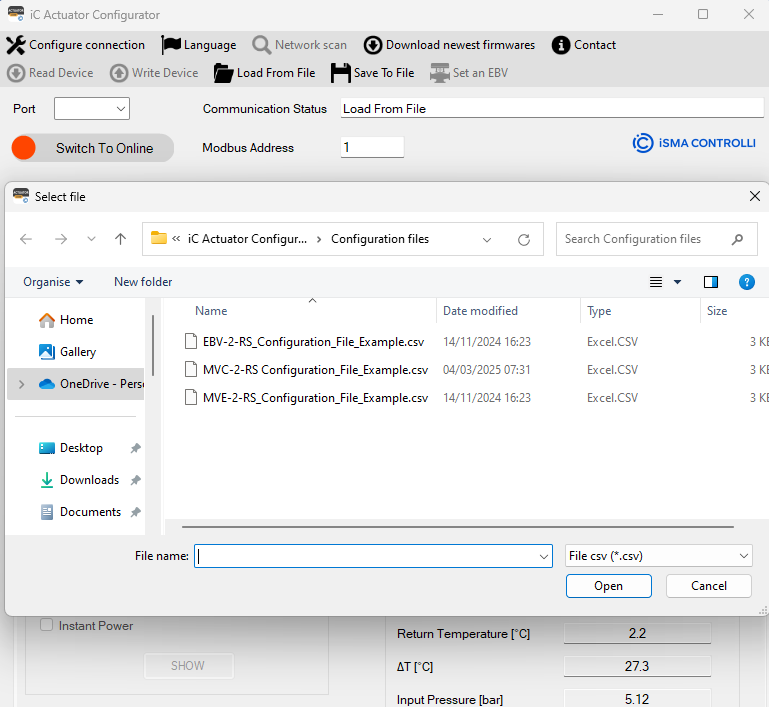Click Download newest firmwares icon
This screenshot has width=769, height=707.
tap(373, 45)
